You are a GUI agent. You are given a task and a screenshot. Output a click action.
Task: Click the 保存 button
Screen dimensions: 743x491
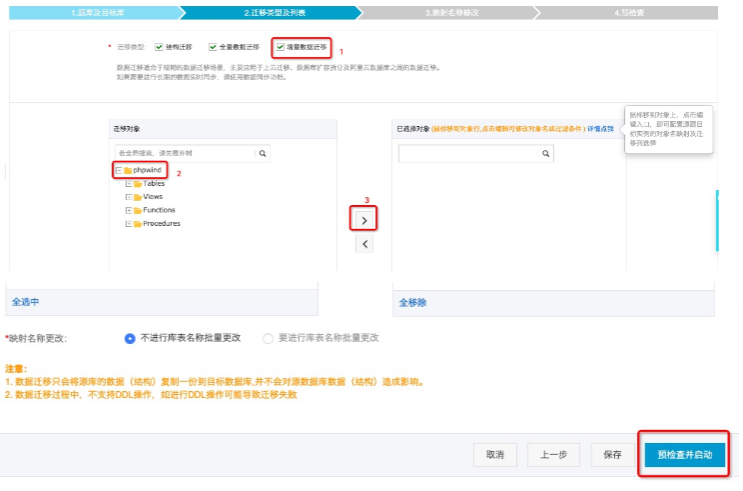[x=612, y=455]
